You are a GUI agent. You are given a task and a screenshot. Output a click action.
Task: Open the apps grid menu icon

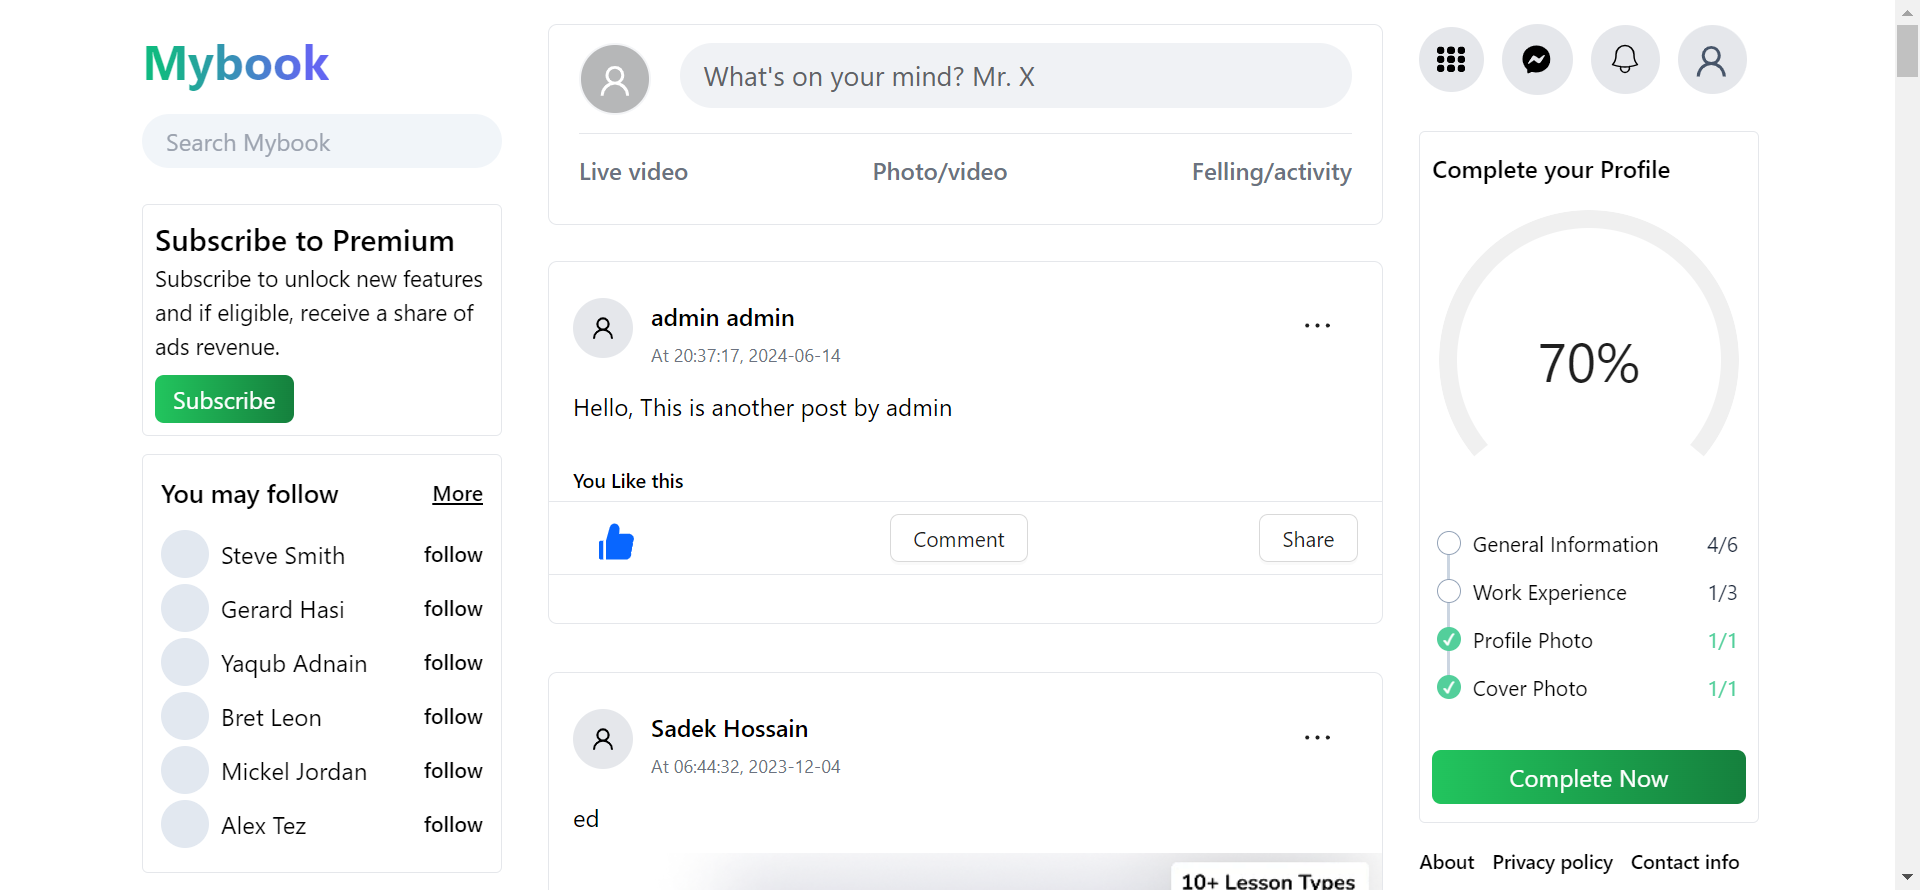pos(1451,60)
